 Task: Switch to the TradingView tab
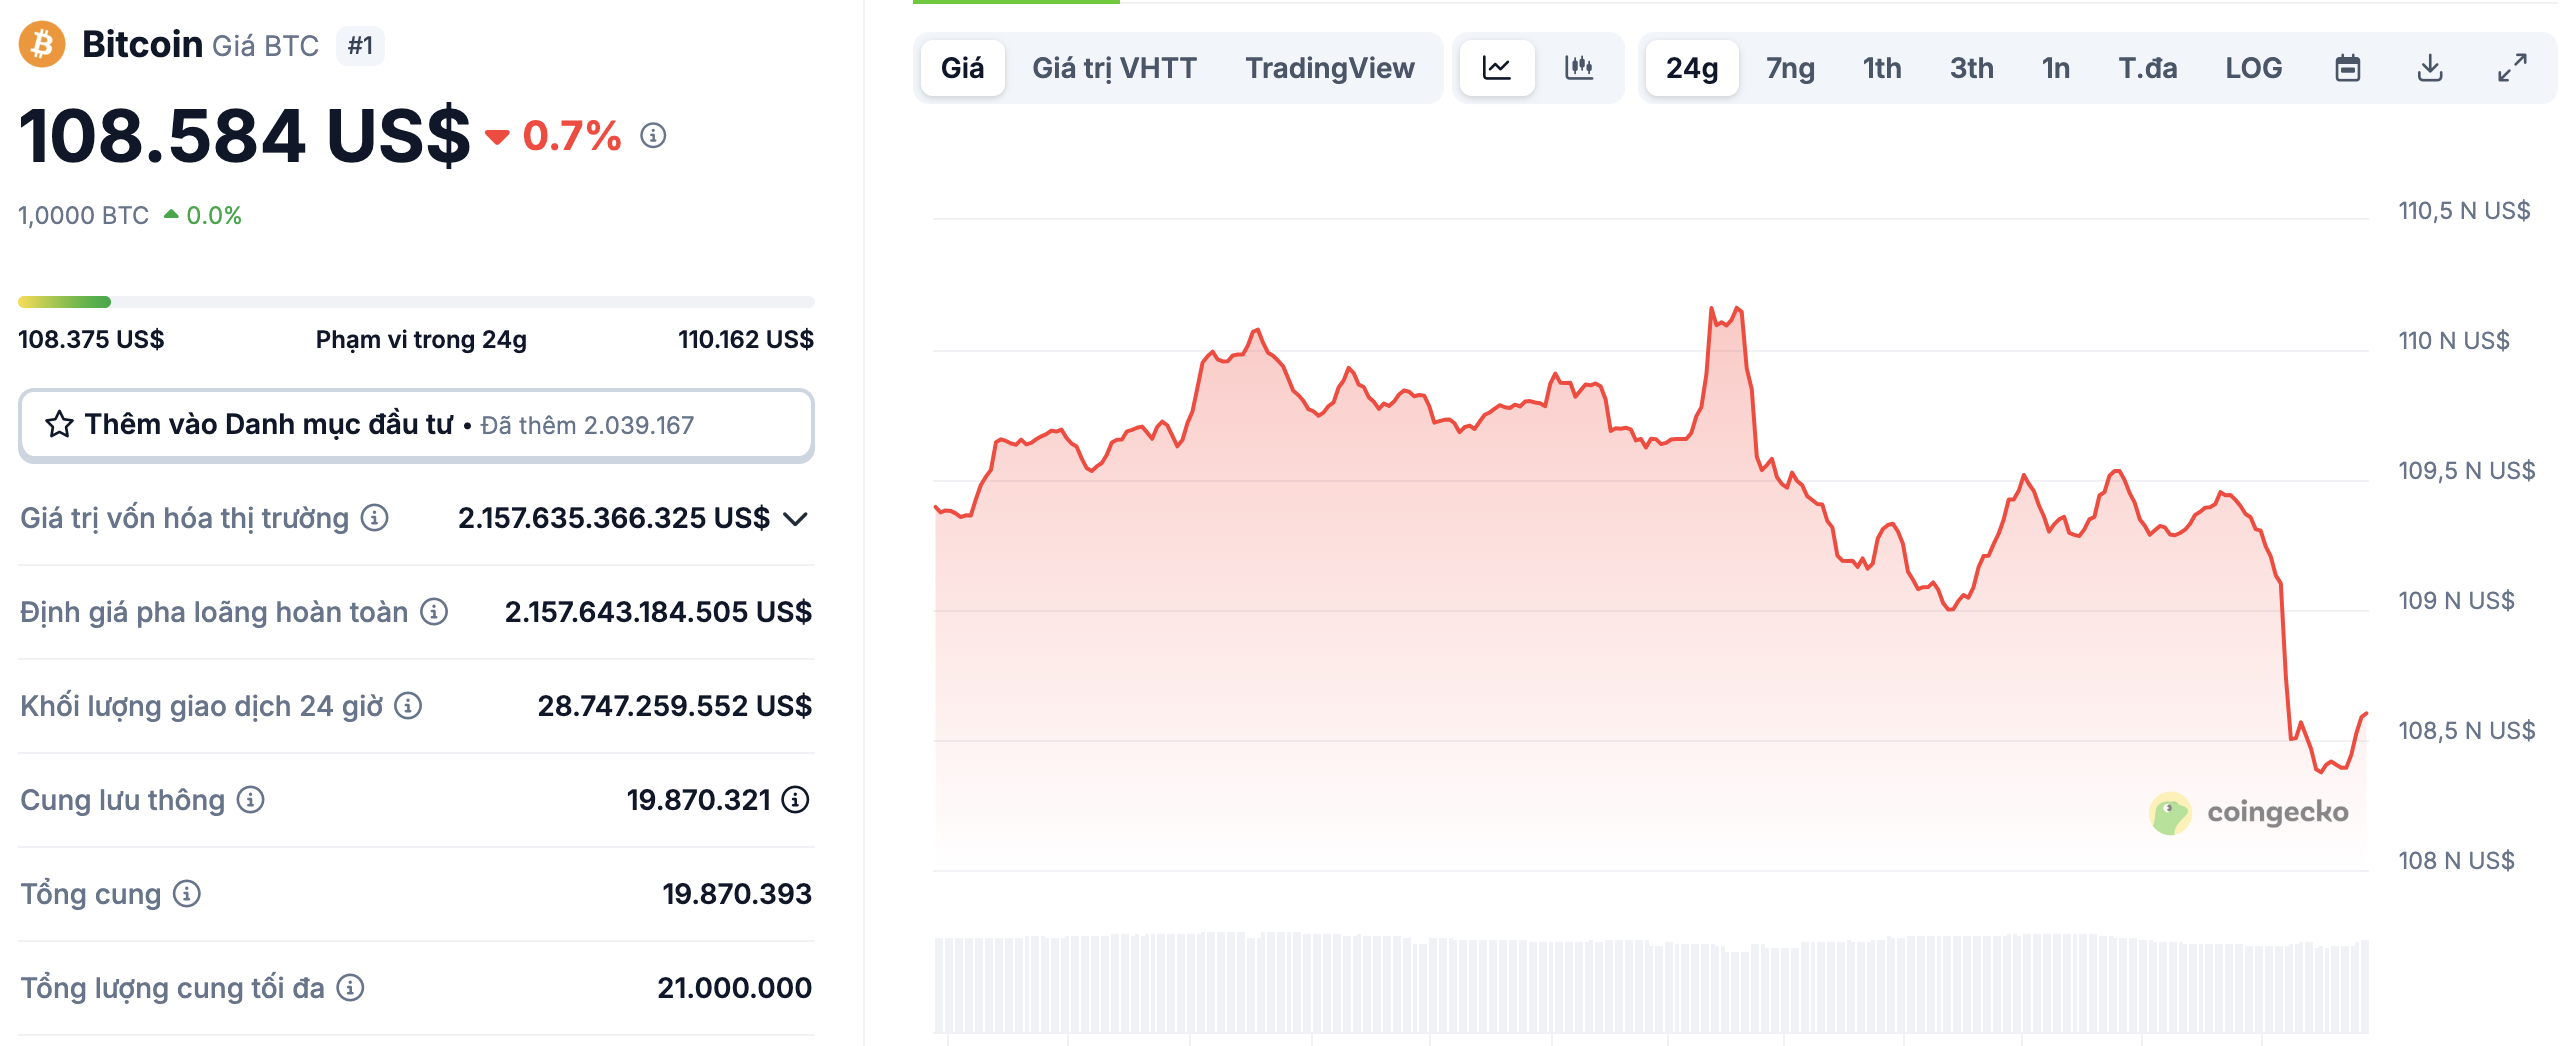[x=1330, y=67]
